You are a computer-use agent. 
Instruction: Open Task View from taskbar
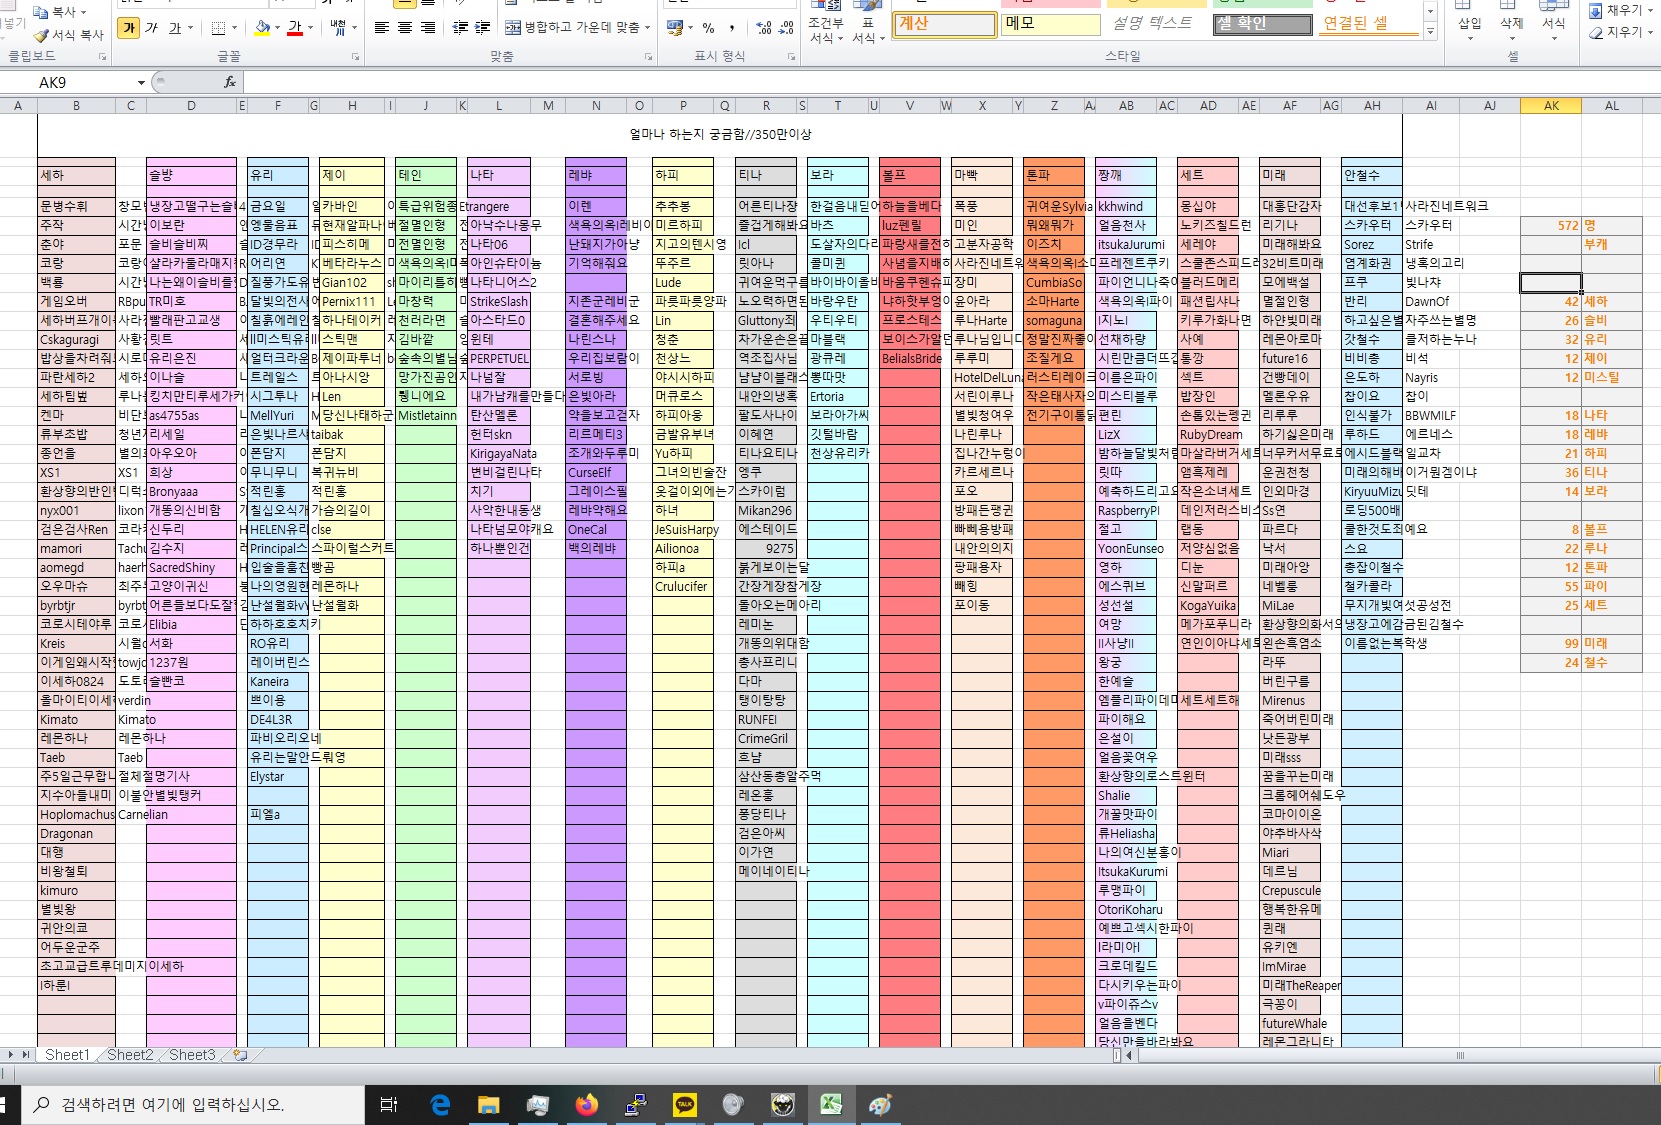coord(389,1105)
